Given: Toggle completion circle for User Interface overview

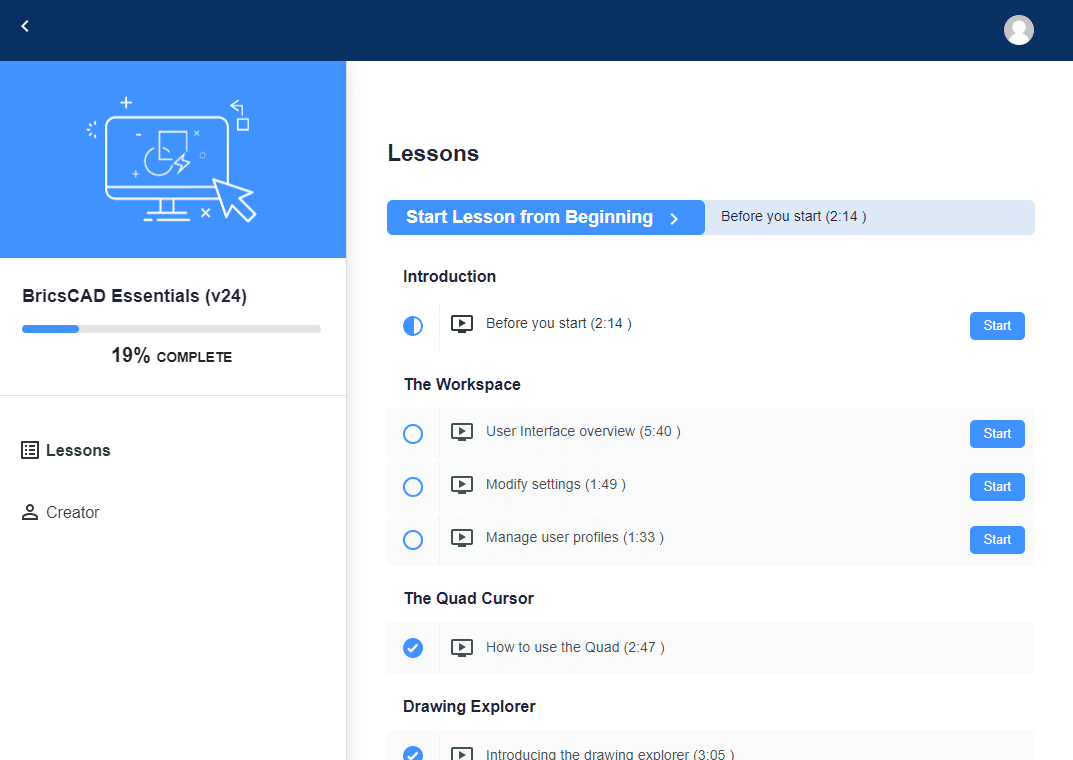Looking at the screenshot, I should pos(413,434).
